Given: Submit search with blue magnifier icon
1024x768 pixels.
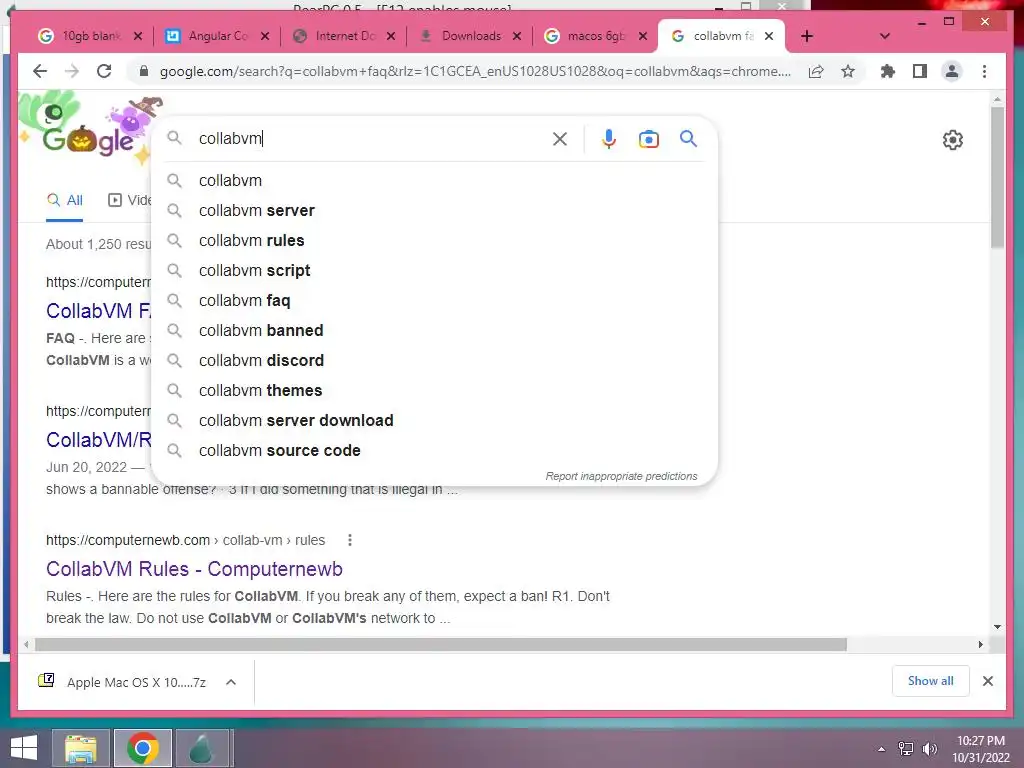Looking at the screenshot, I should click(x=688, y=138).
